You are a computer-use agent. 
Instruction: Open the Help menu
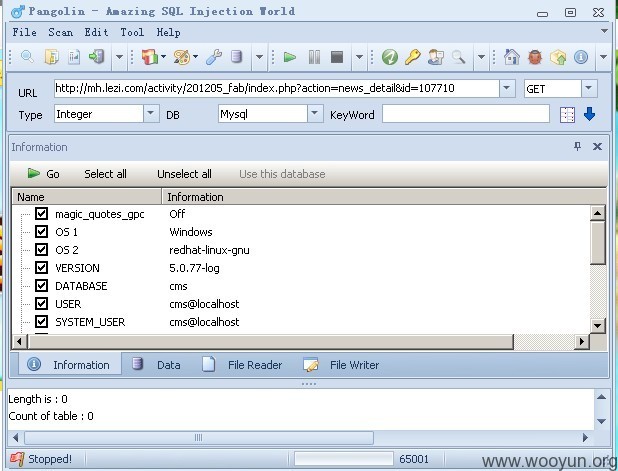point(168,32)
